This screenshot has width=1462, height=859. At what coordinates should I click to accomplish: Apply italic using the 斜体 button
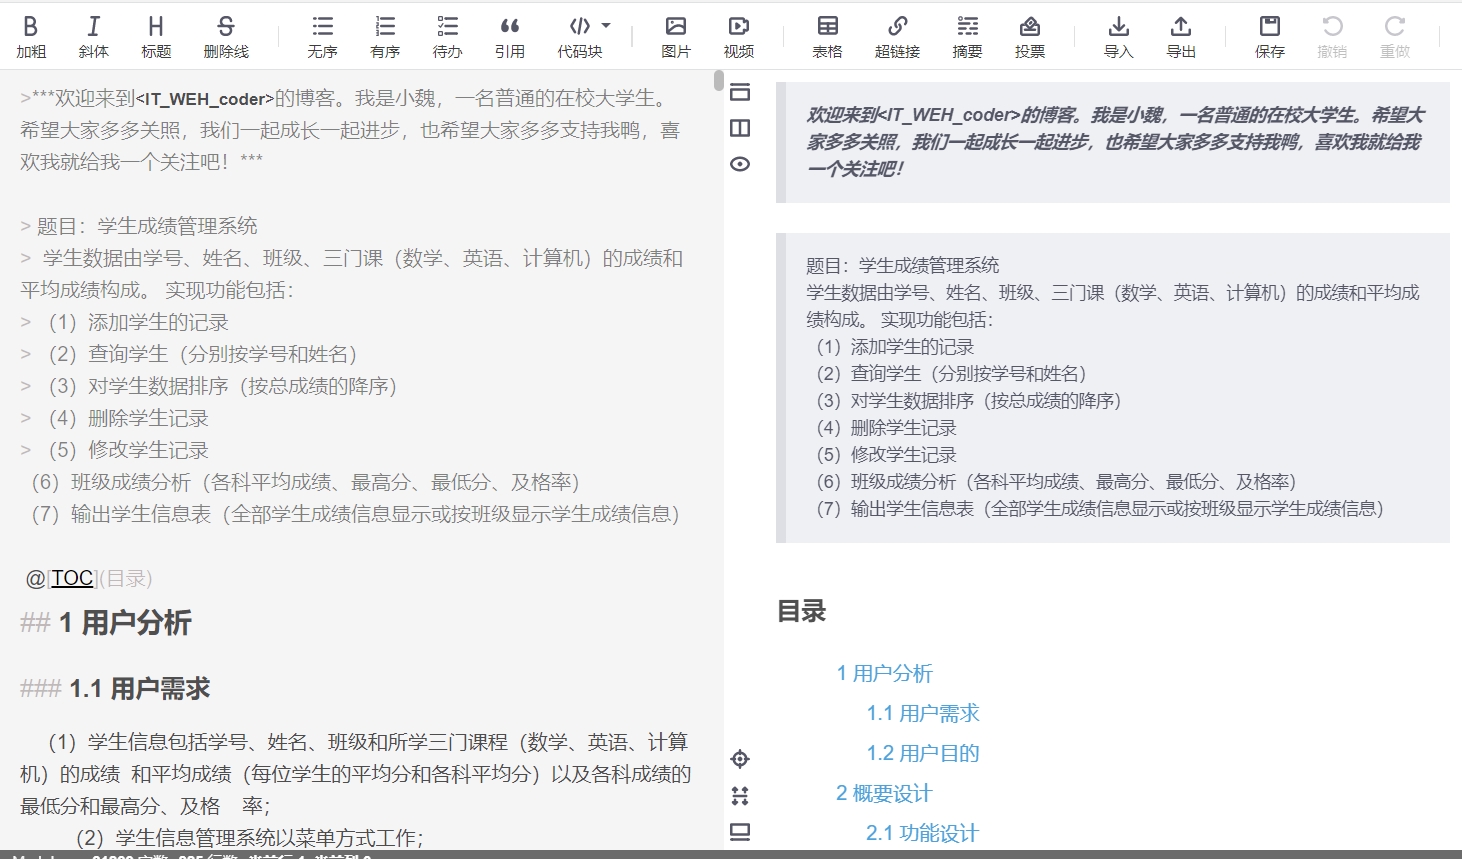coord(93,37)
